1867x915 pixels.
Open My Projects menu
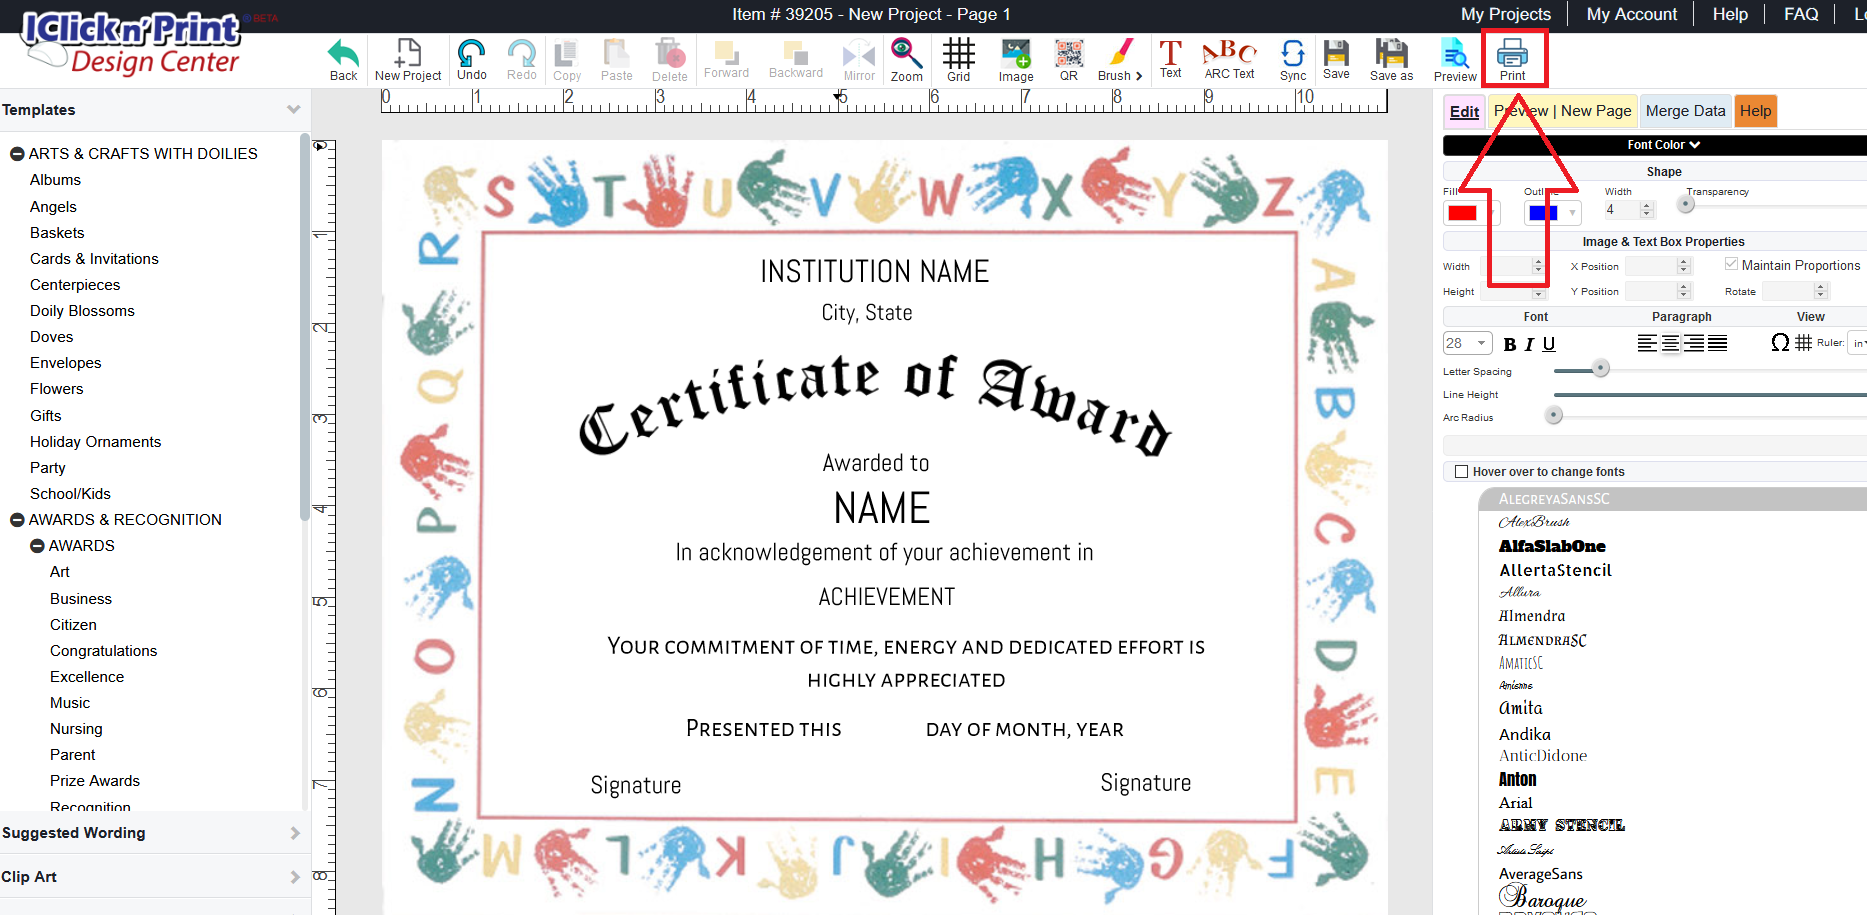(1505, 14)
